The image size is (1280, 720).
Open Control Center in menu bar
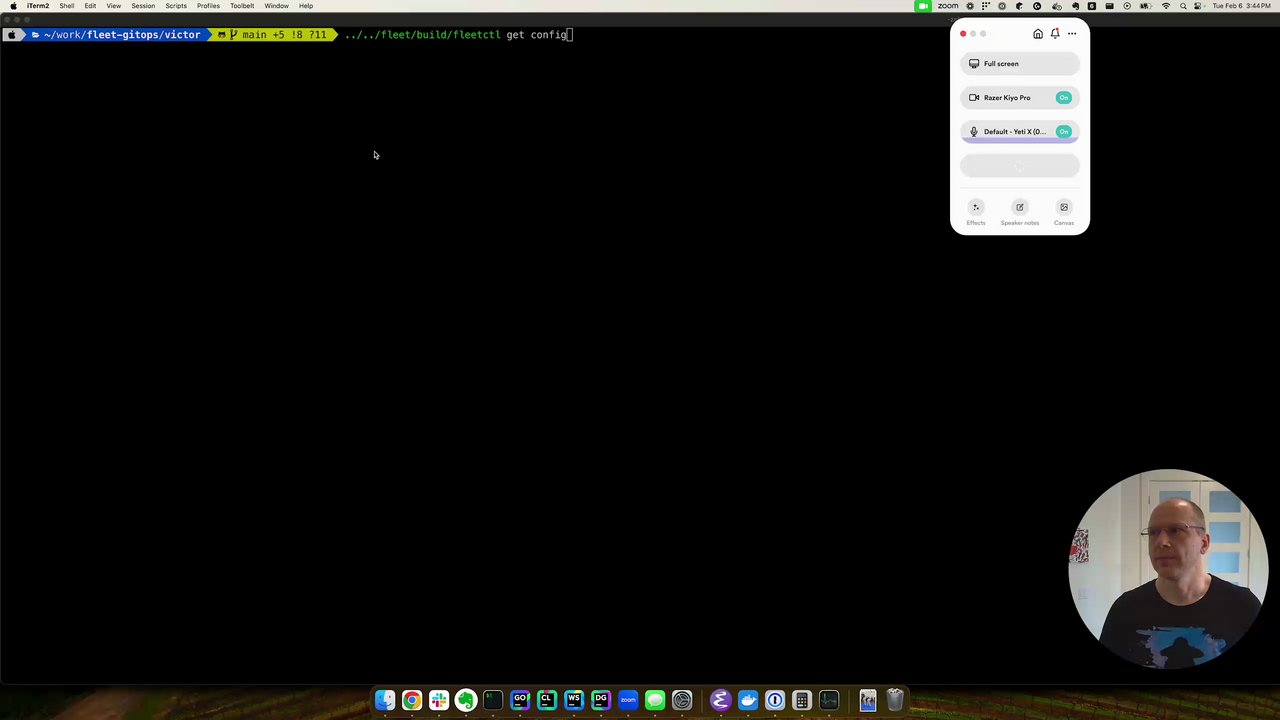coord(1198,6)
